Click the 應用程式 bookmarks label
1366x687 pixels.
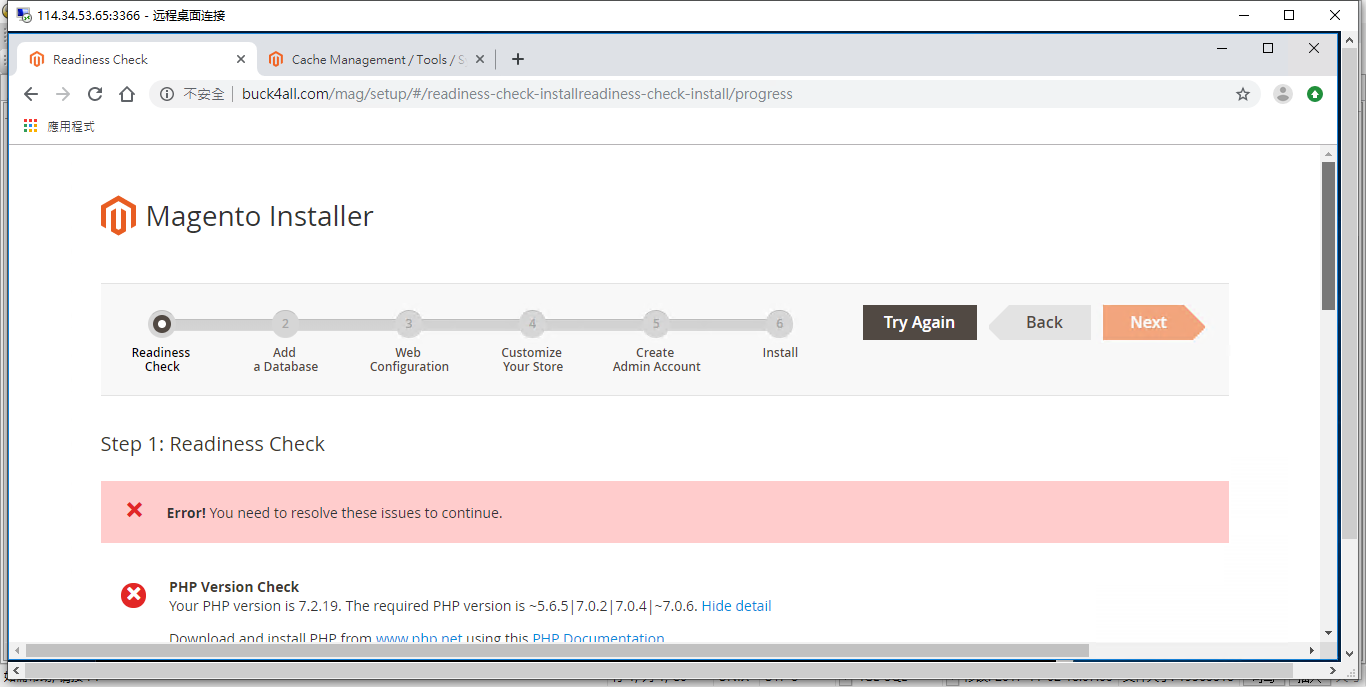[71, 127]
